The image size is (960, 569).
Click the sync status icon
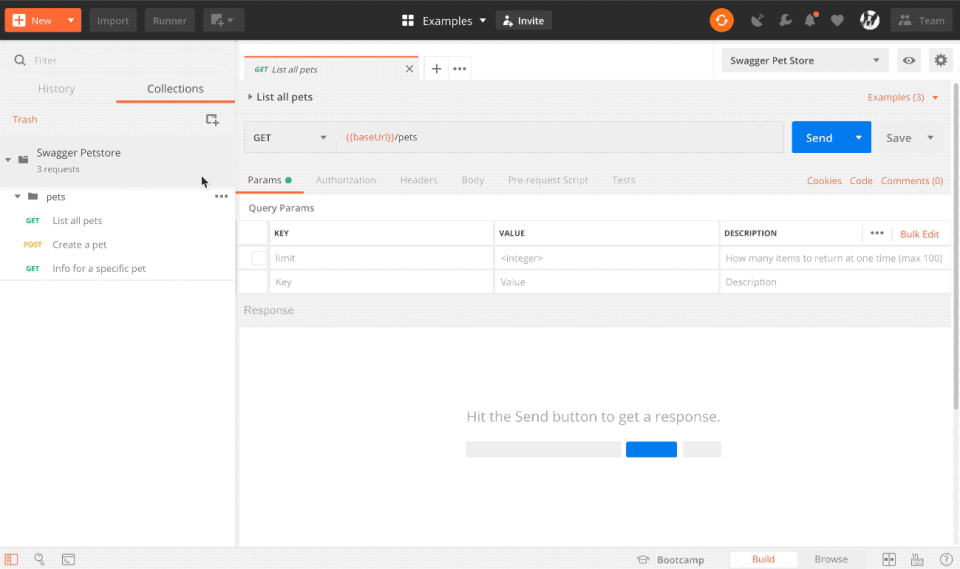coord(721,20)
